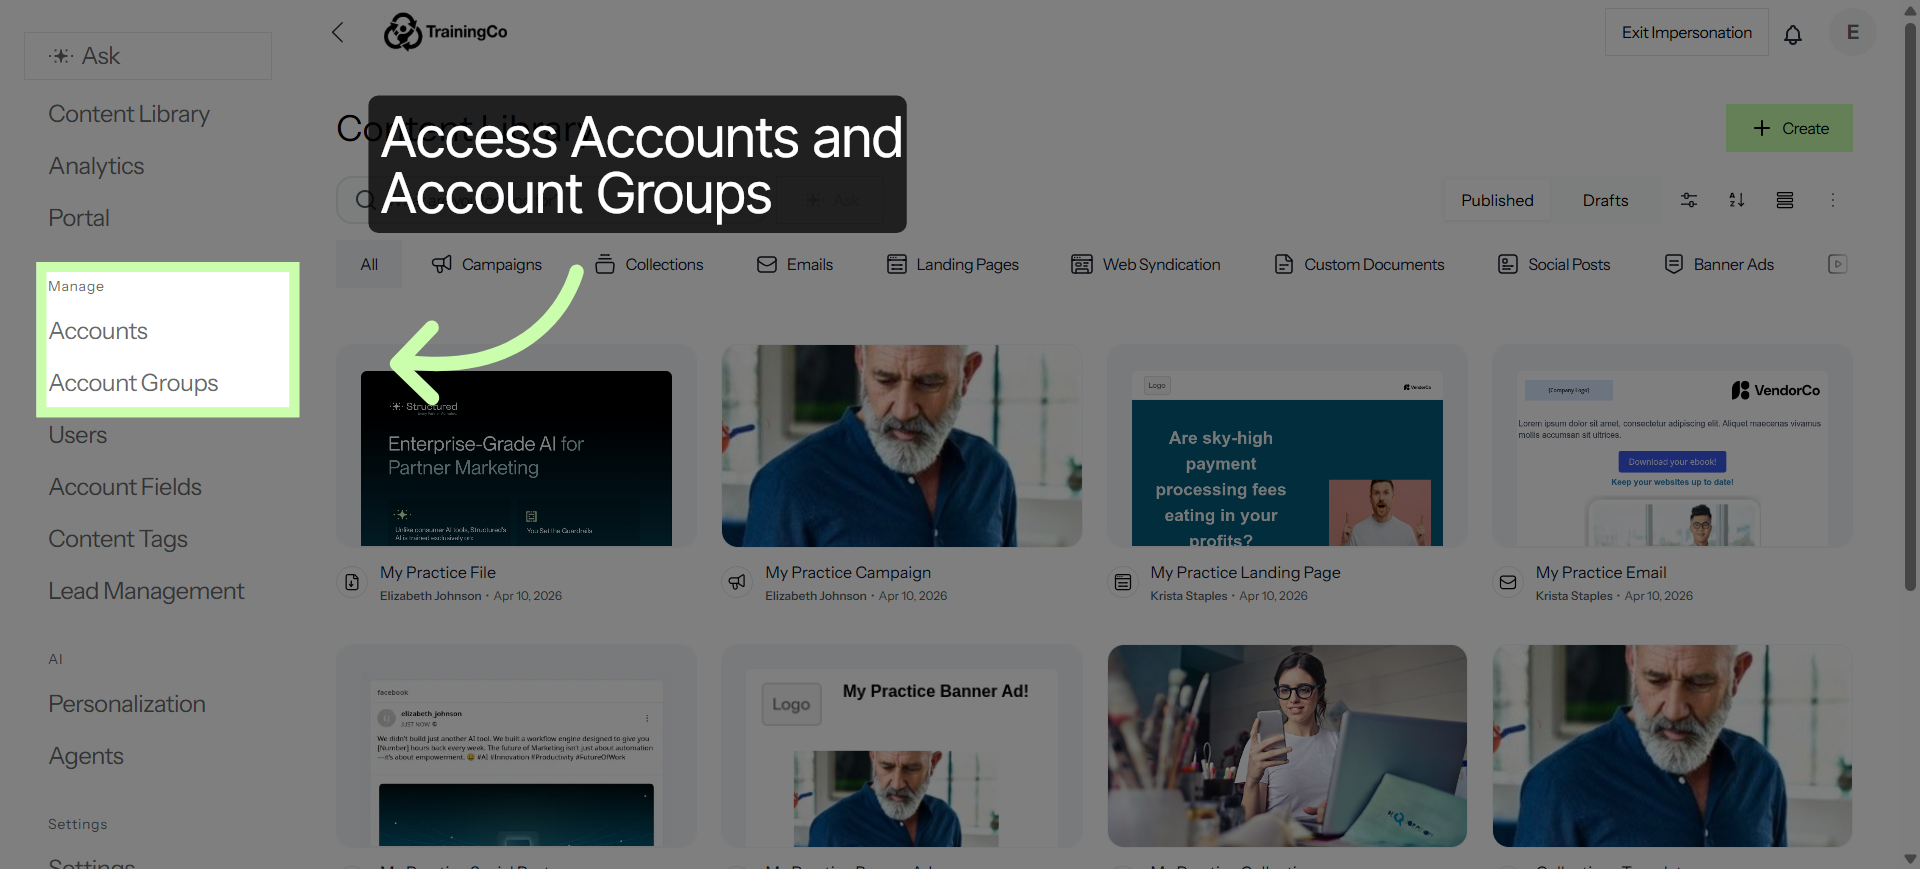Open Content Tags

[x=118, y=539]
